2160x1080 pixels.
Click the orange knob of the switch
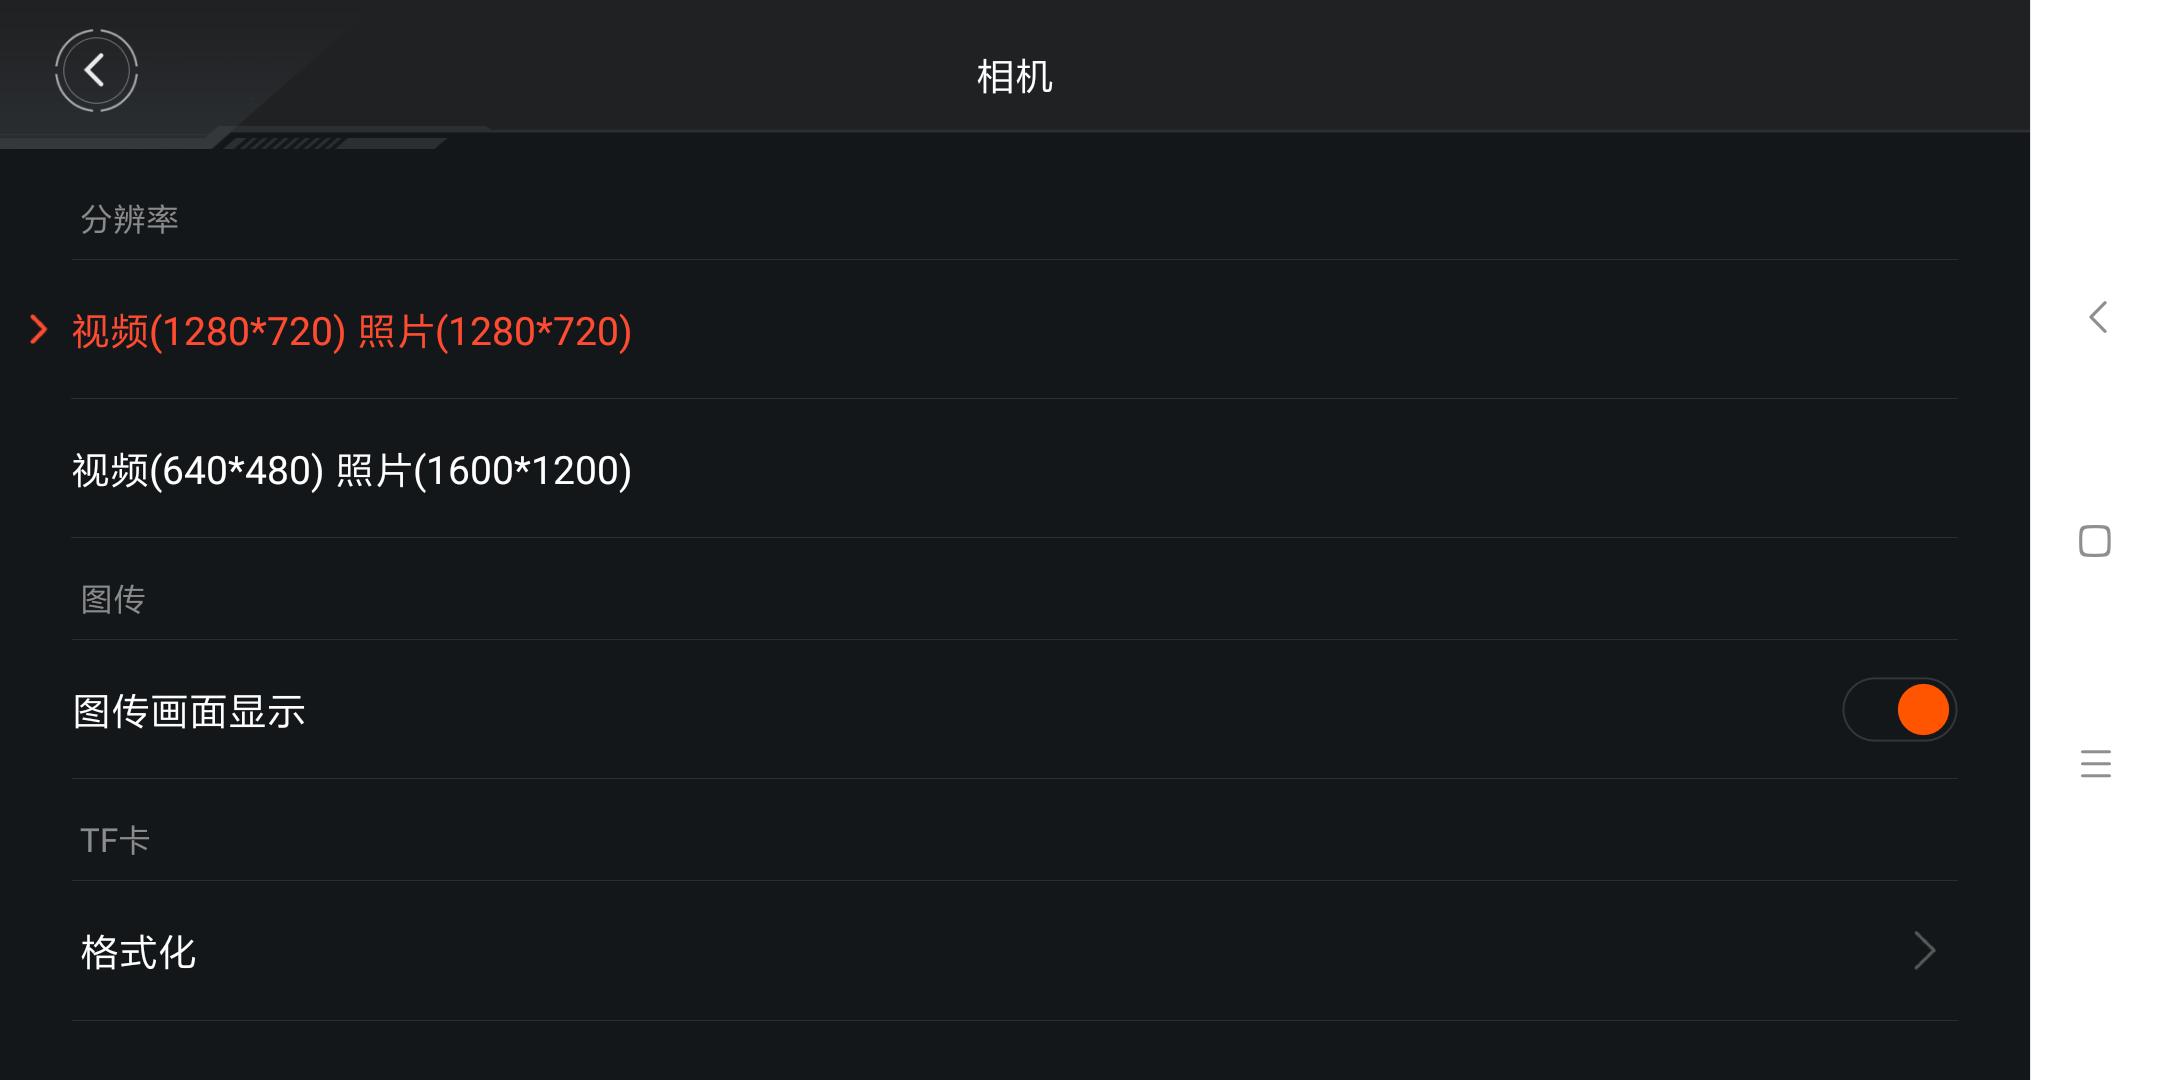(1923, 710)
